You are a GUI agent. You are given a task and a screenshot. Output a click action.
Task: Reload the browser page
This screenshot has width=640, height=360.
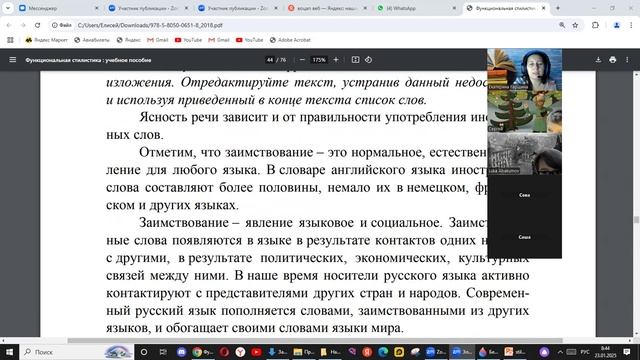[x=38, y=25]
